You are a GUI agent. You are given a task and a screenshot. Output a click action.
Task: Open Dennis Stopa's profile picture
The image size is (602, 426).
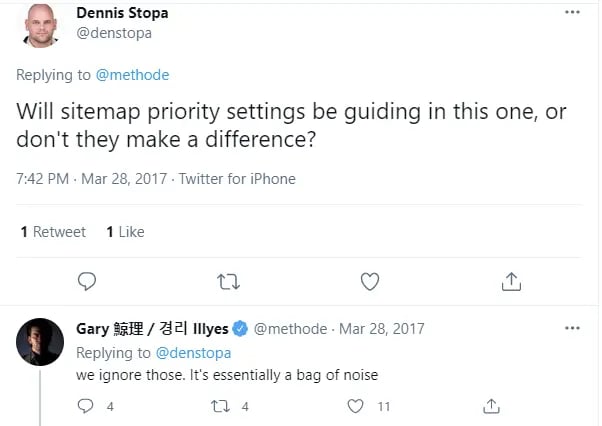(x=43, y=25)
